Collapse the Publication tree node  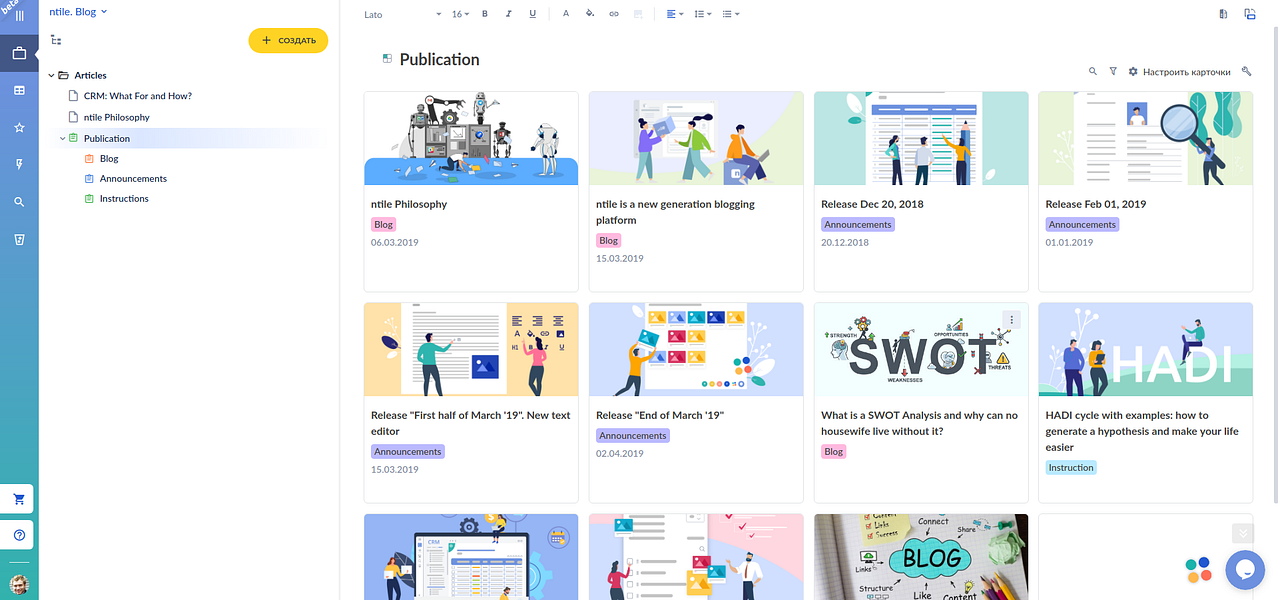tap(62, 139)
